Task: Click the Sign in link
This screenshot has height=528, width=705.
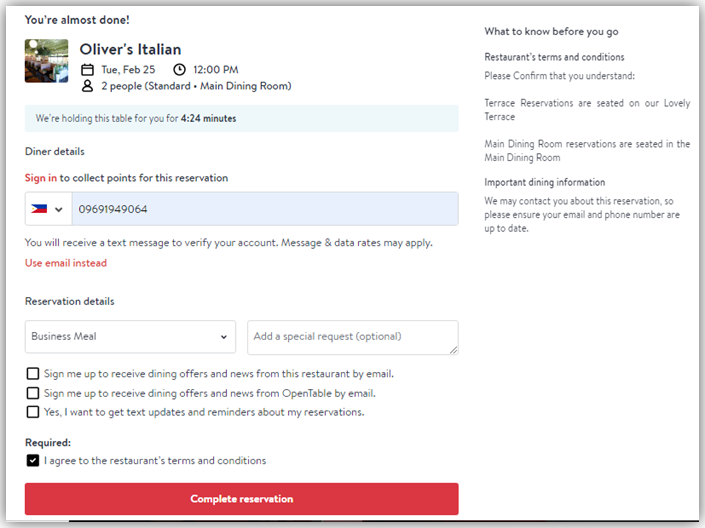Action: (x=41, y=178)
